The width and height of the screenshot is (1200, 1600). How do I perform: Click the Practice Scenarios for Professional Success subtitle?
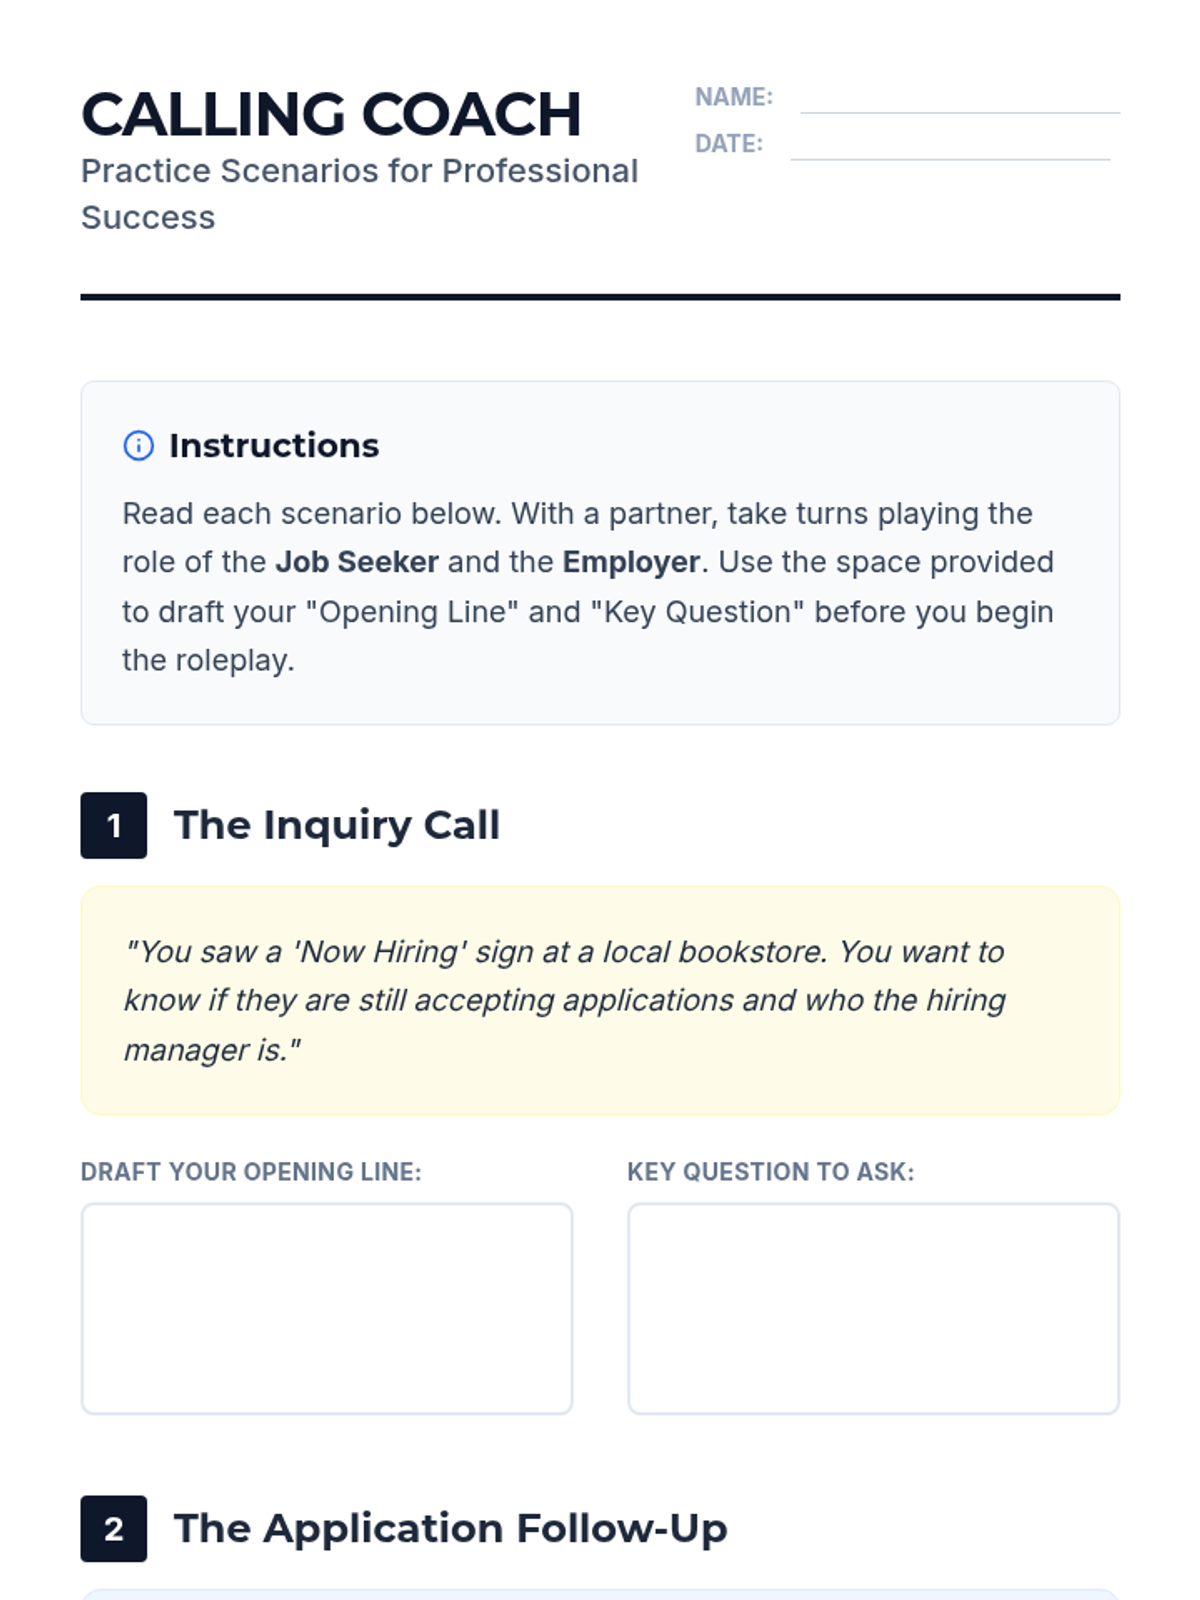tap(359, 194)
